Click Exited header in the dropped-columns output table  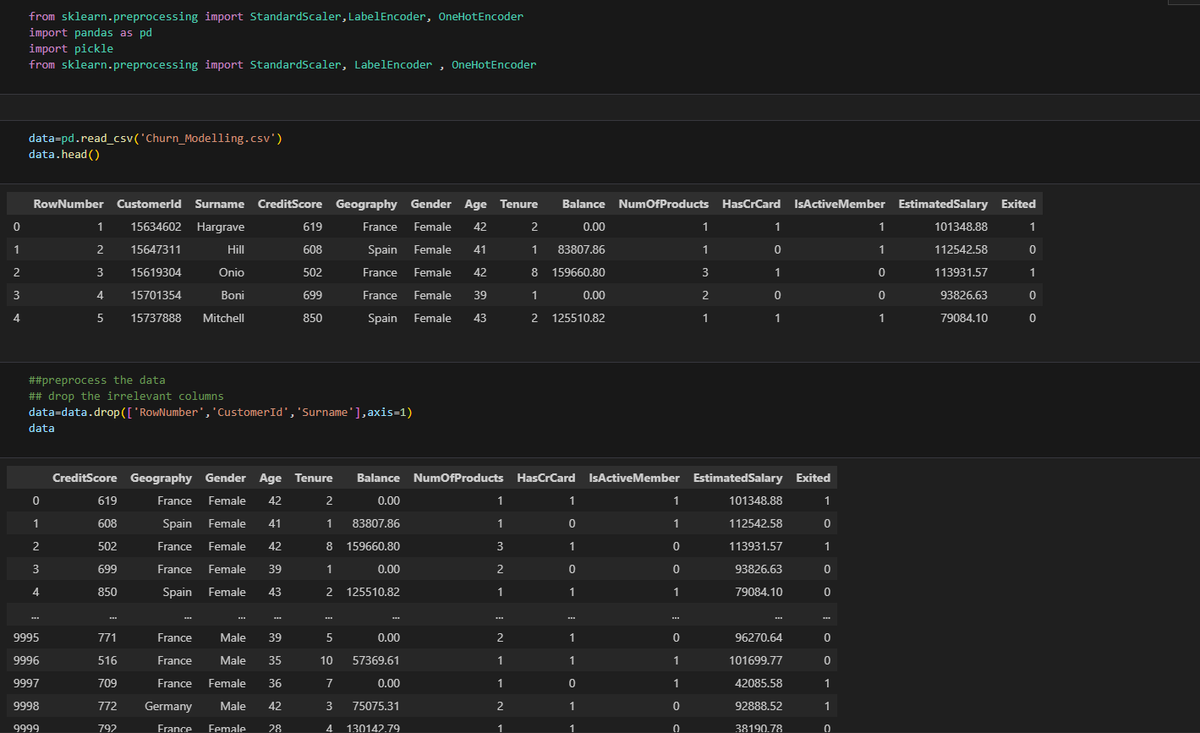813,478
